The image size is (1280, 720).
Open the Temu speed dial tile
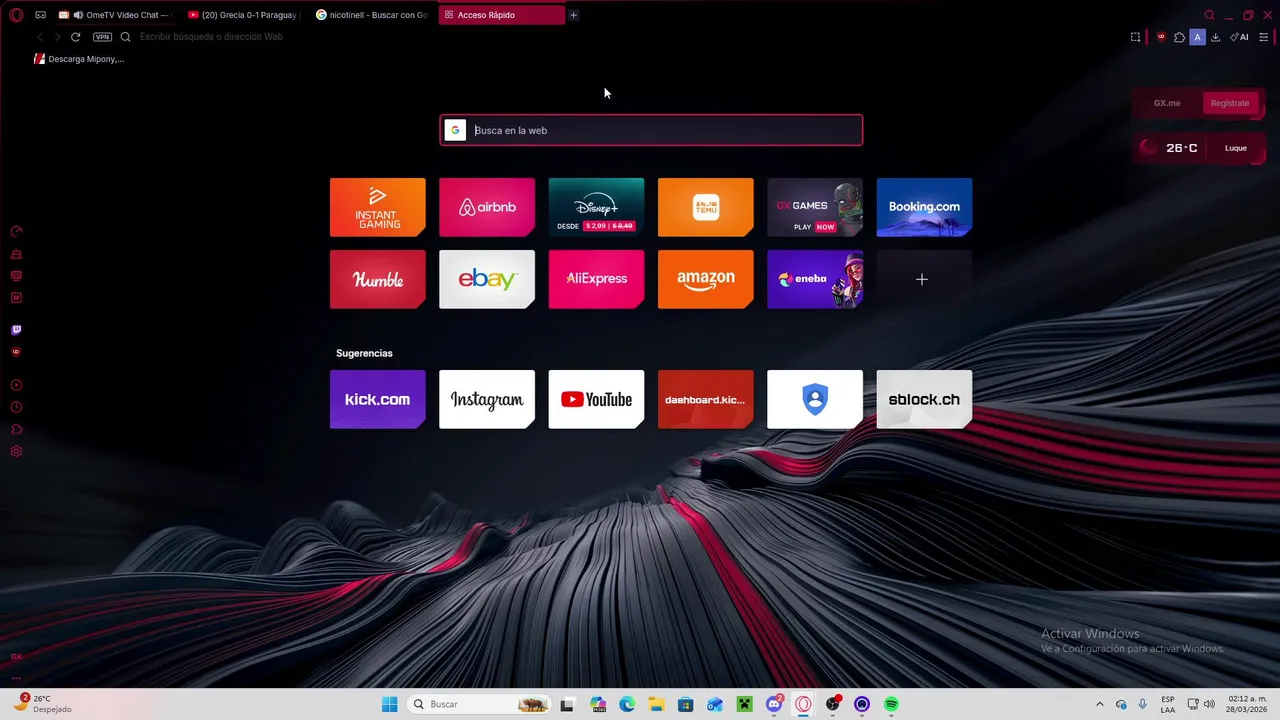[705, 207]
